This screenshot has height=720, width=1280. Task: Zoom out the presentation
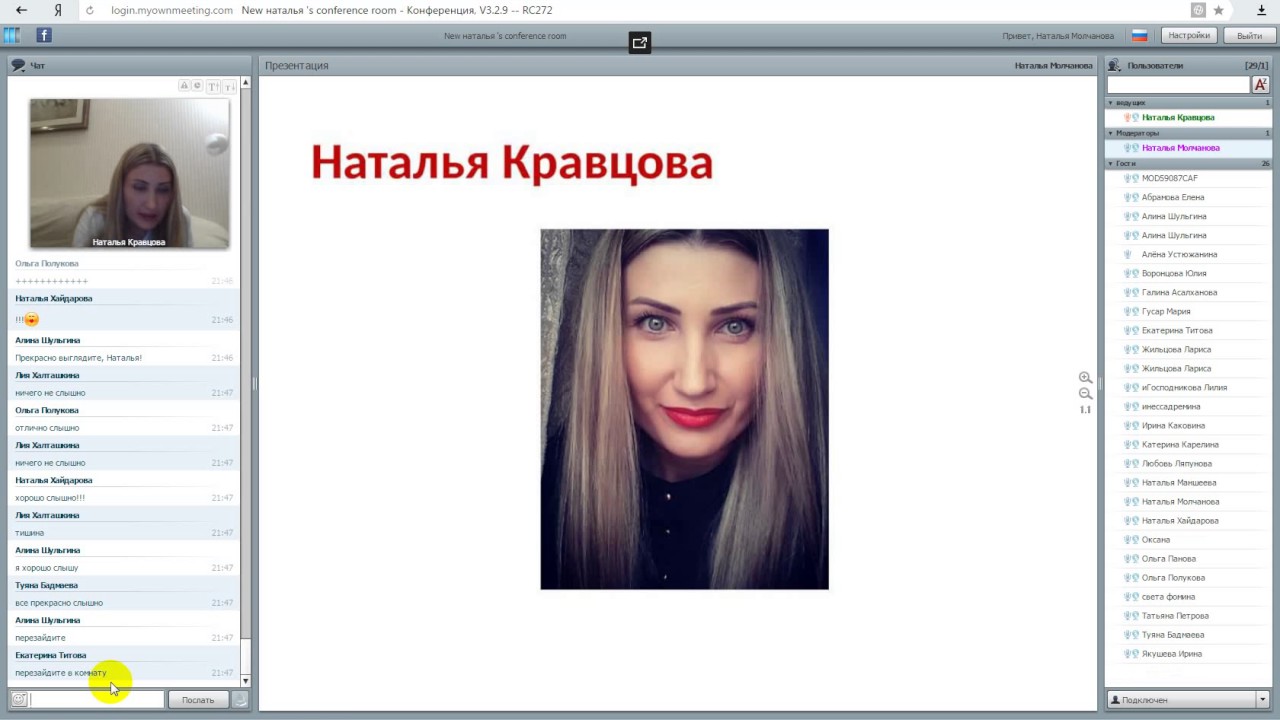coord(1085,394)
